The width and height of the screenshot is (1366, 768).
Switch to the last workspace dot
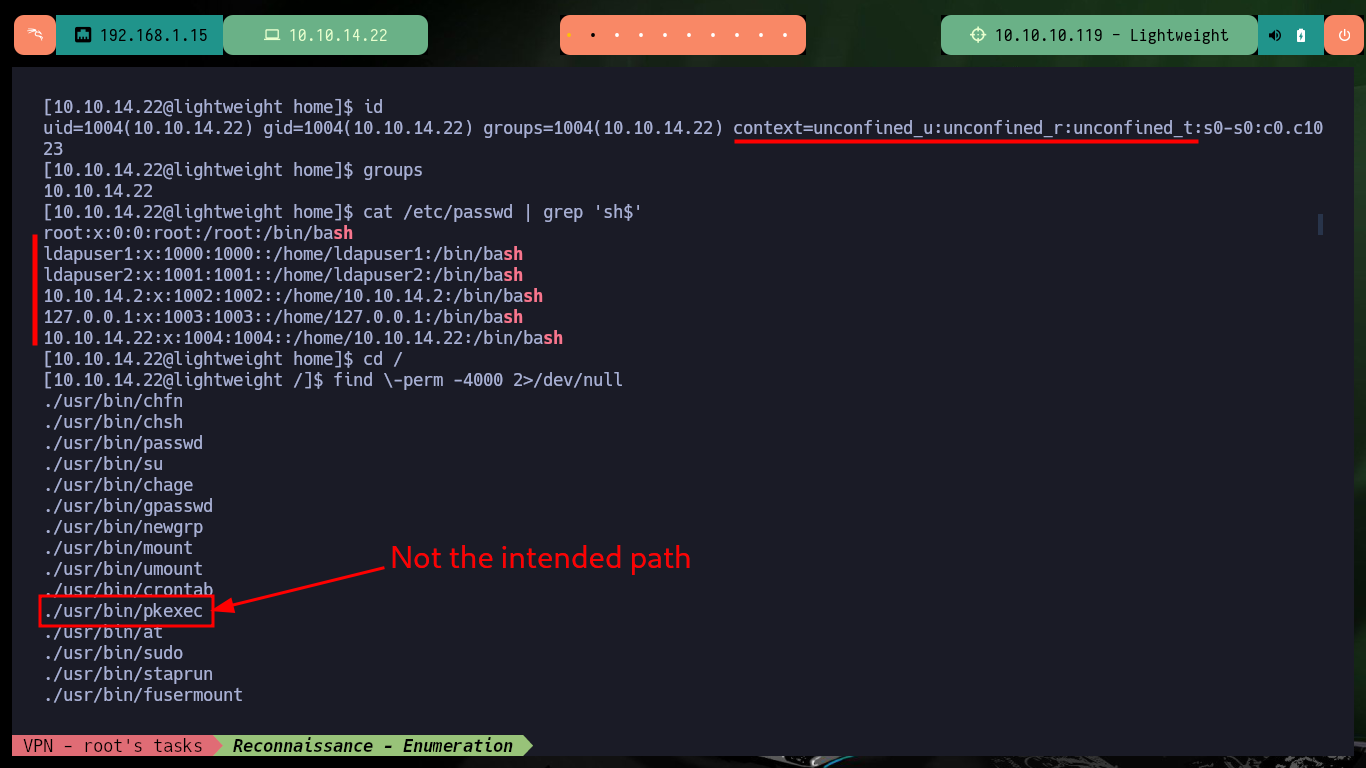click(786, 35)
